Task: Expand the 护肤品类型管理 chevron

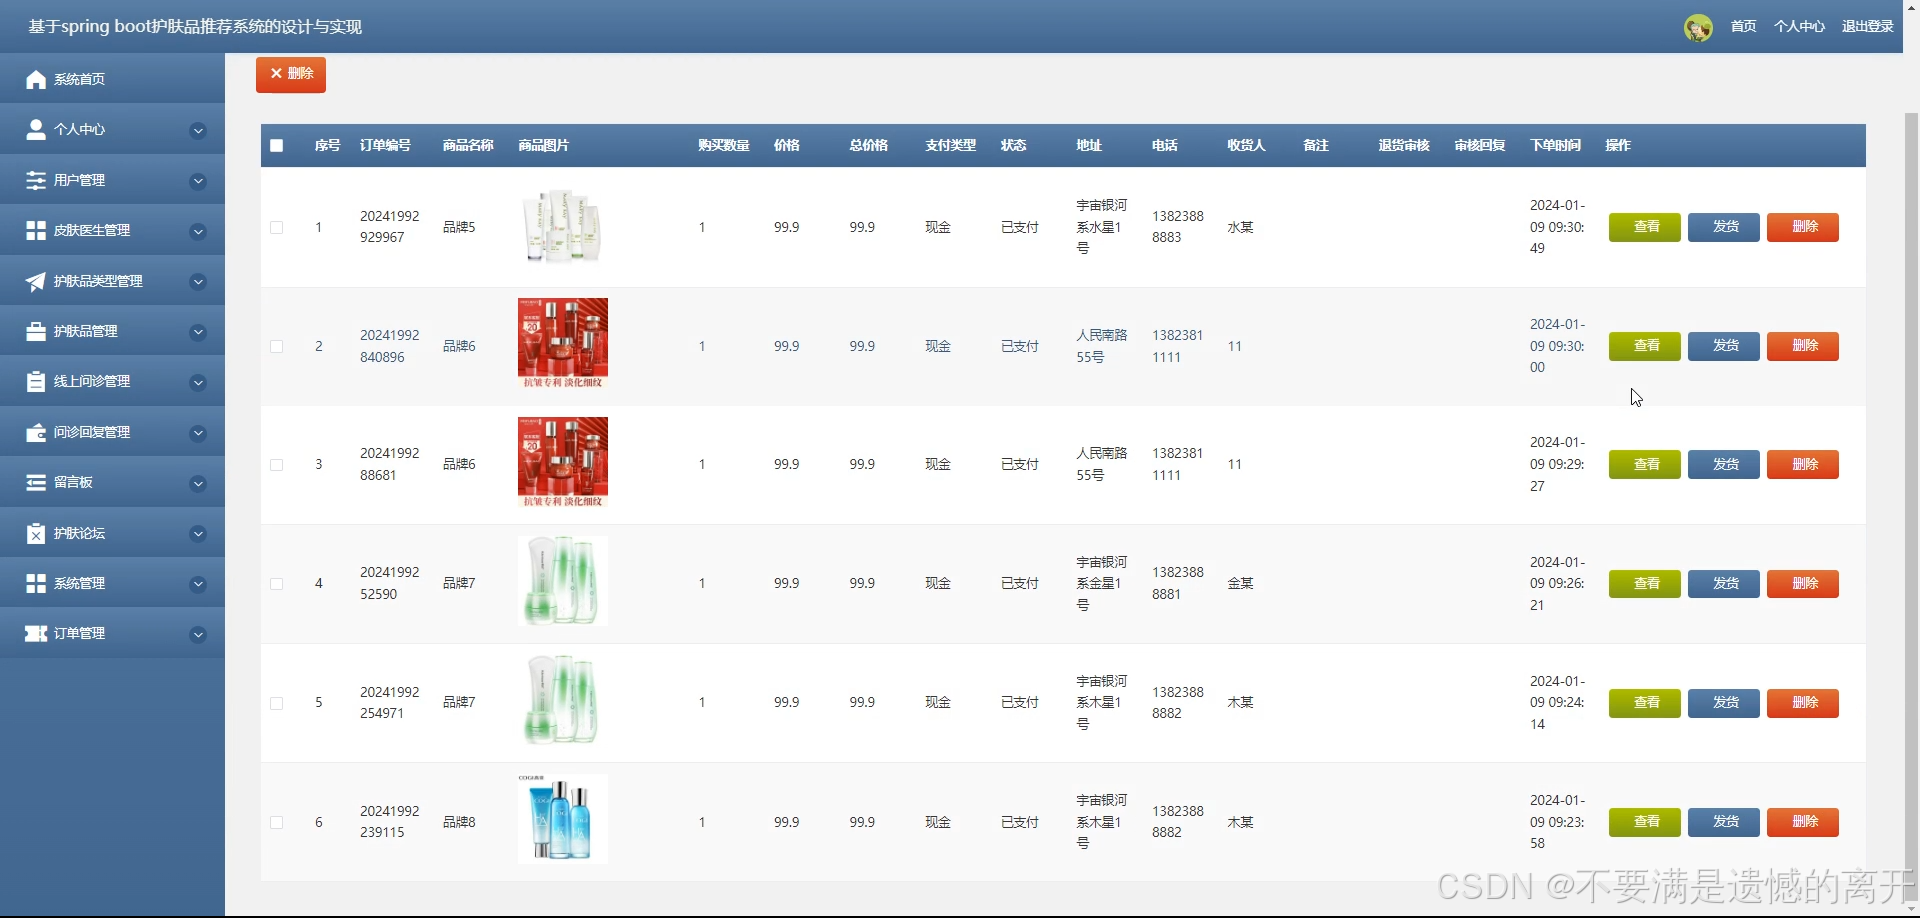Action: [x=198, y=282]
